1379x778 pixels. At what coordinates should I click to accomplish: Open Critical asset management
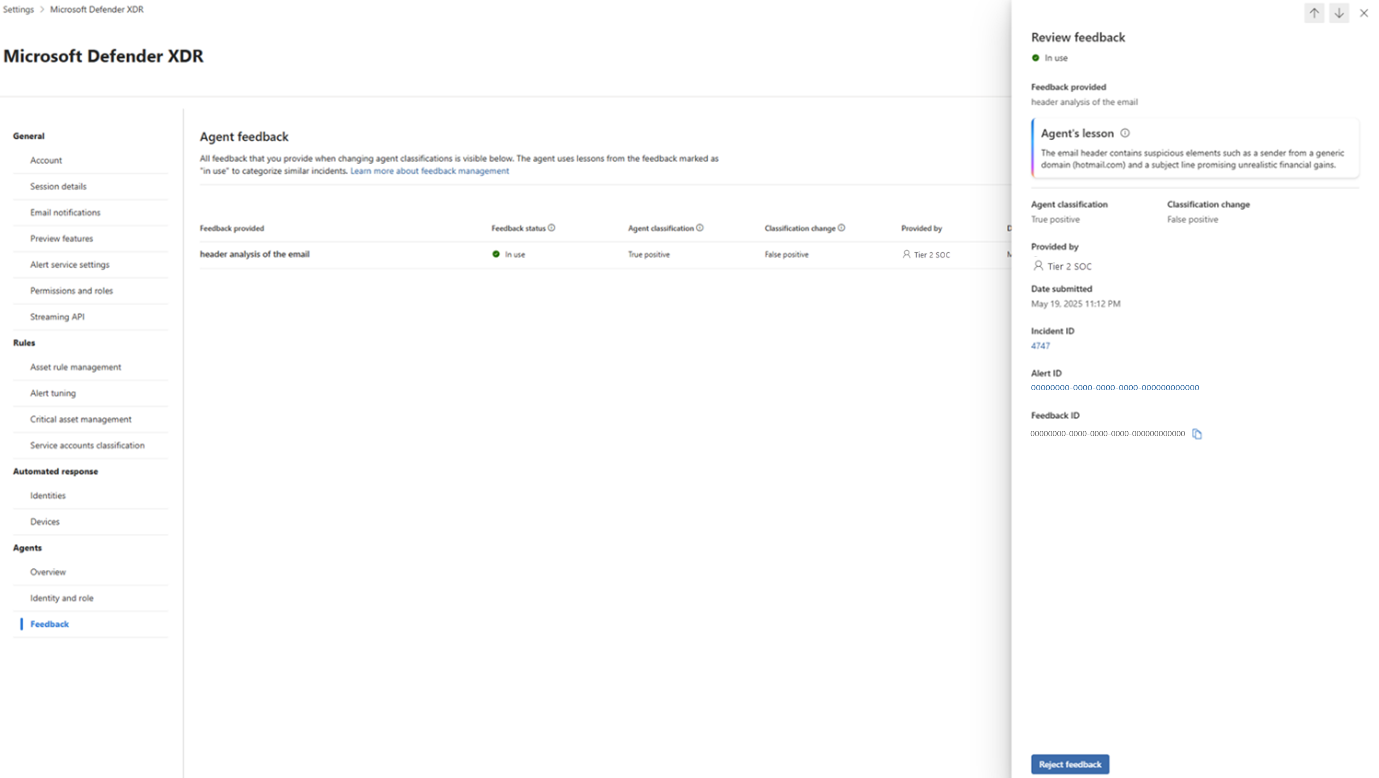pos(80,419)
